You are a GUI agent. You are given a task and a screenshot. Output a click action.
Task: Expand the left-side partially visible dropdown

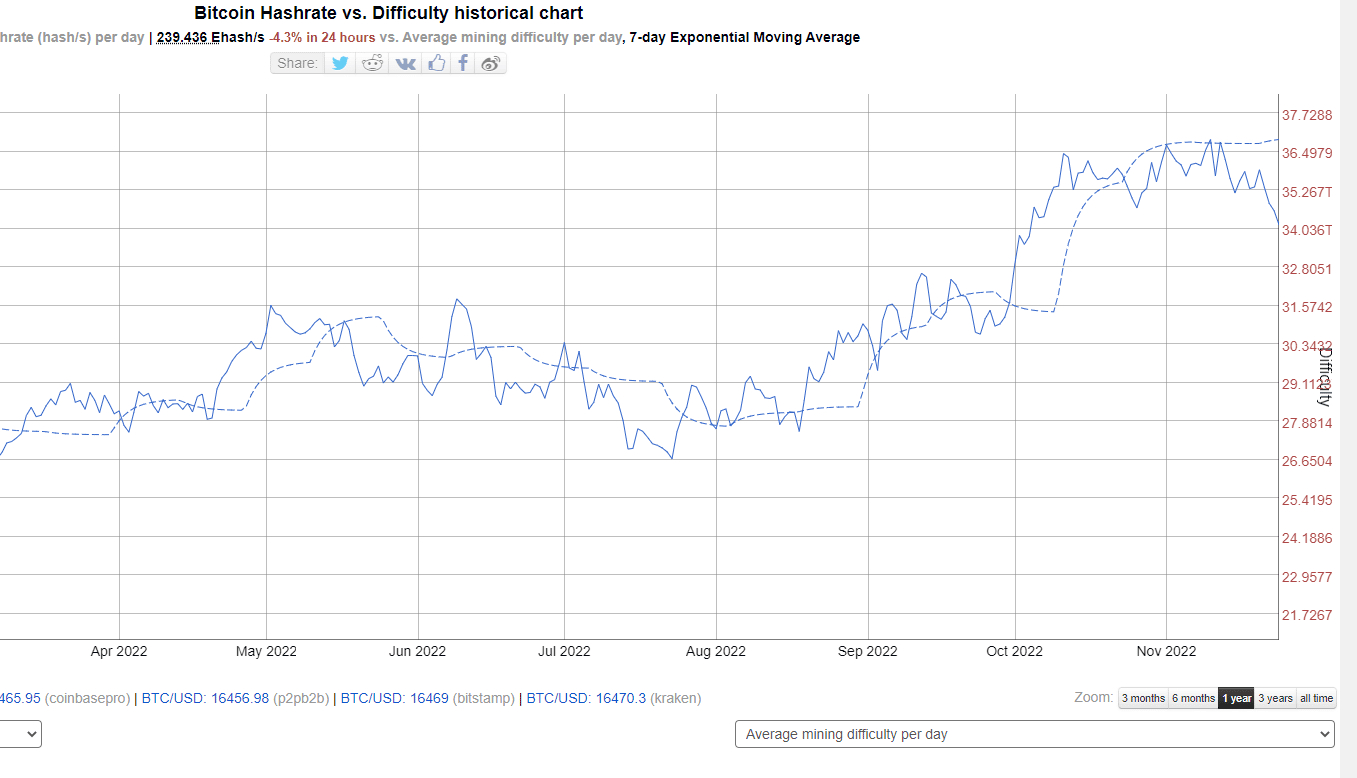pos(20,734)
